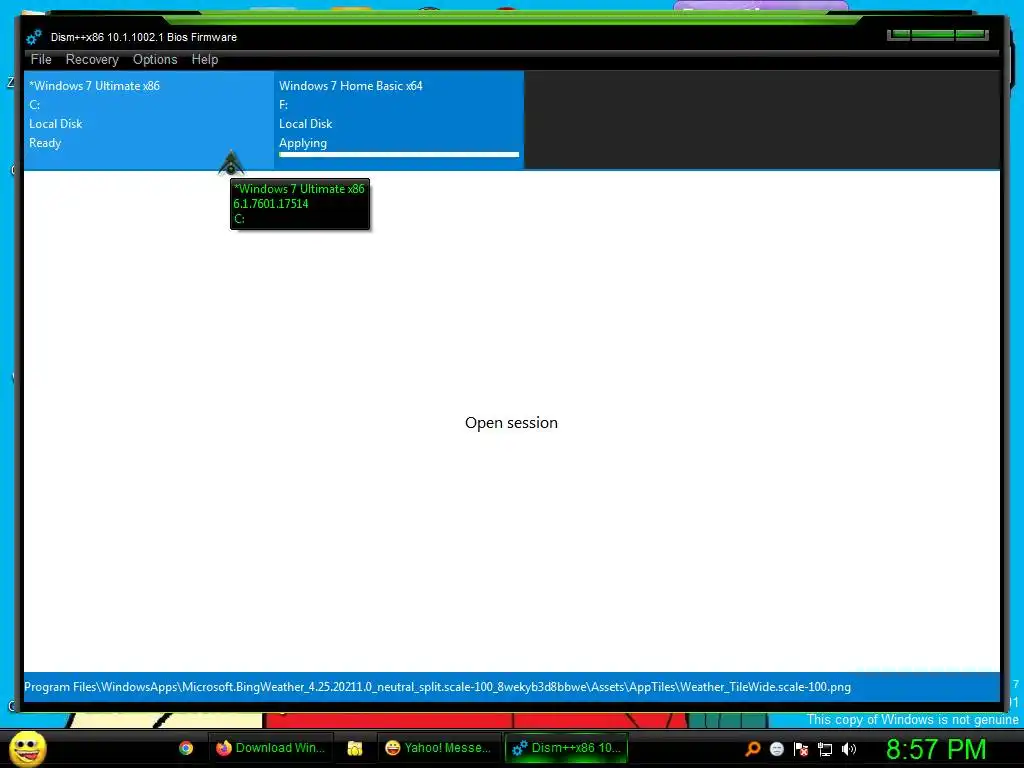Open the network tray icon

pyautogui.click(x=825, y=749)
